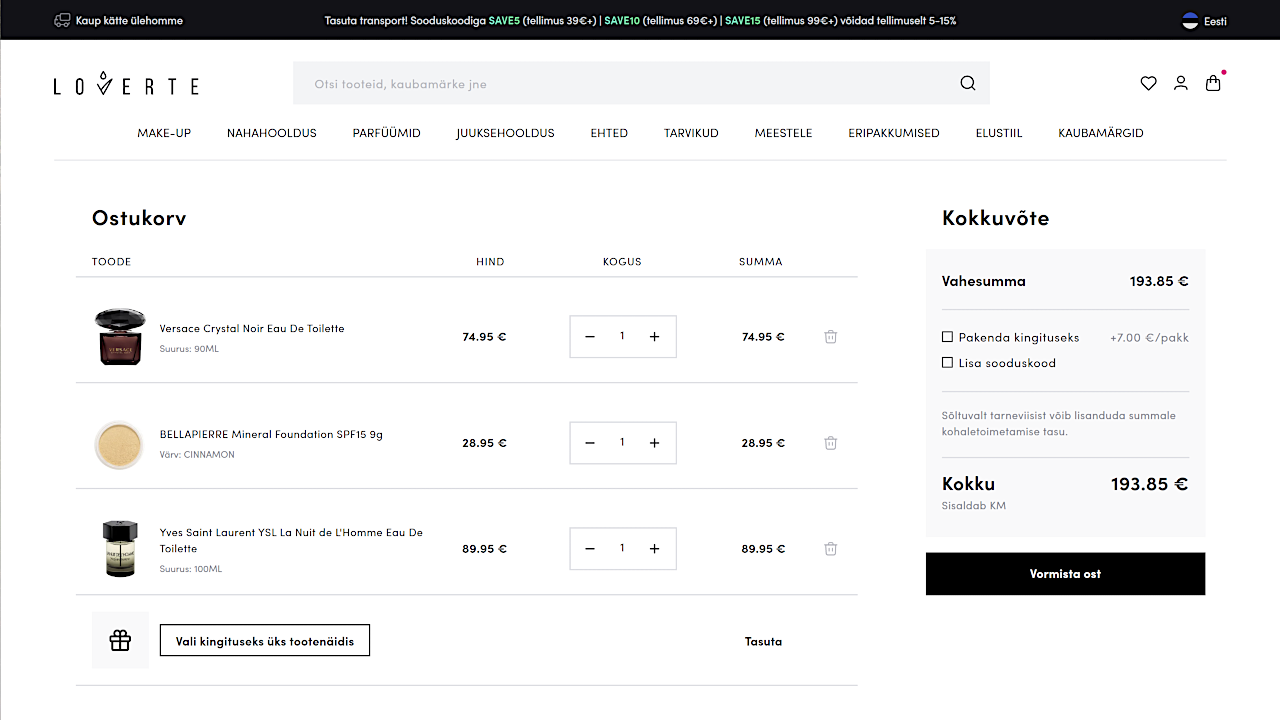The height and width of the screenshot is (720, 1280).
Task: Click the quantity value for BELLAPIERRE foundation
Action: [622, 443]
